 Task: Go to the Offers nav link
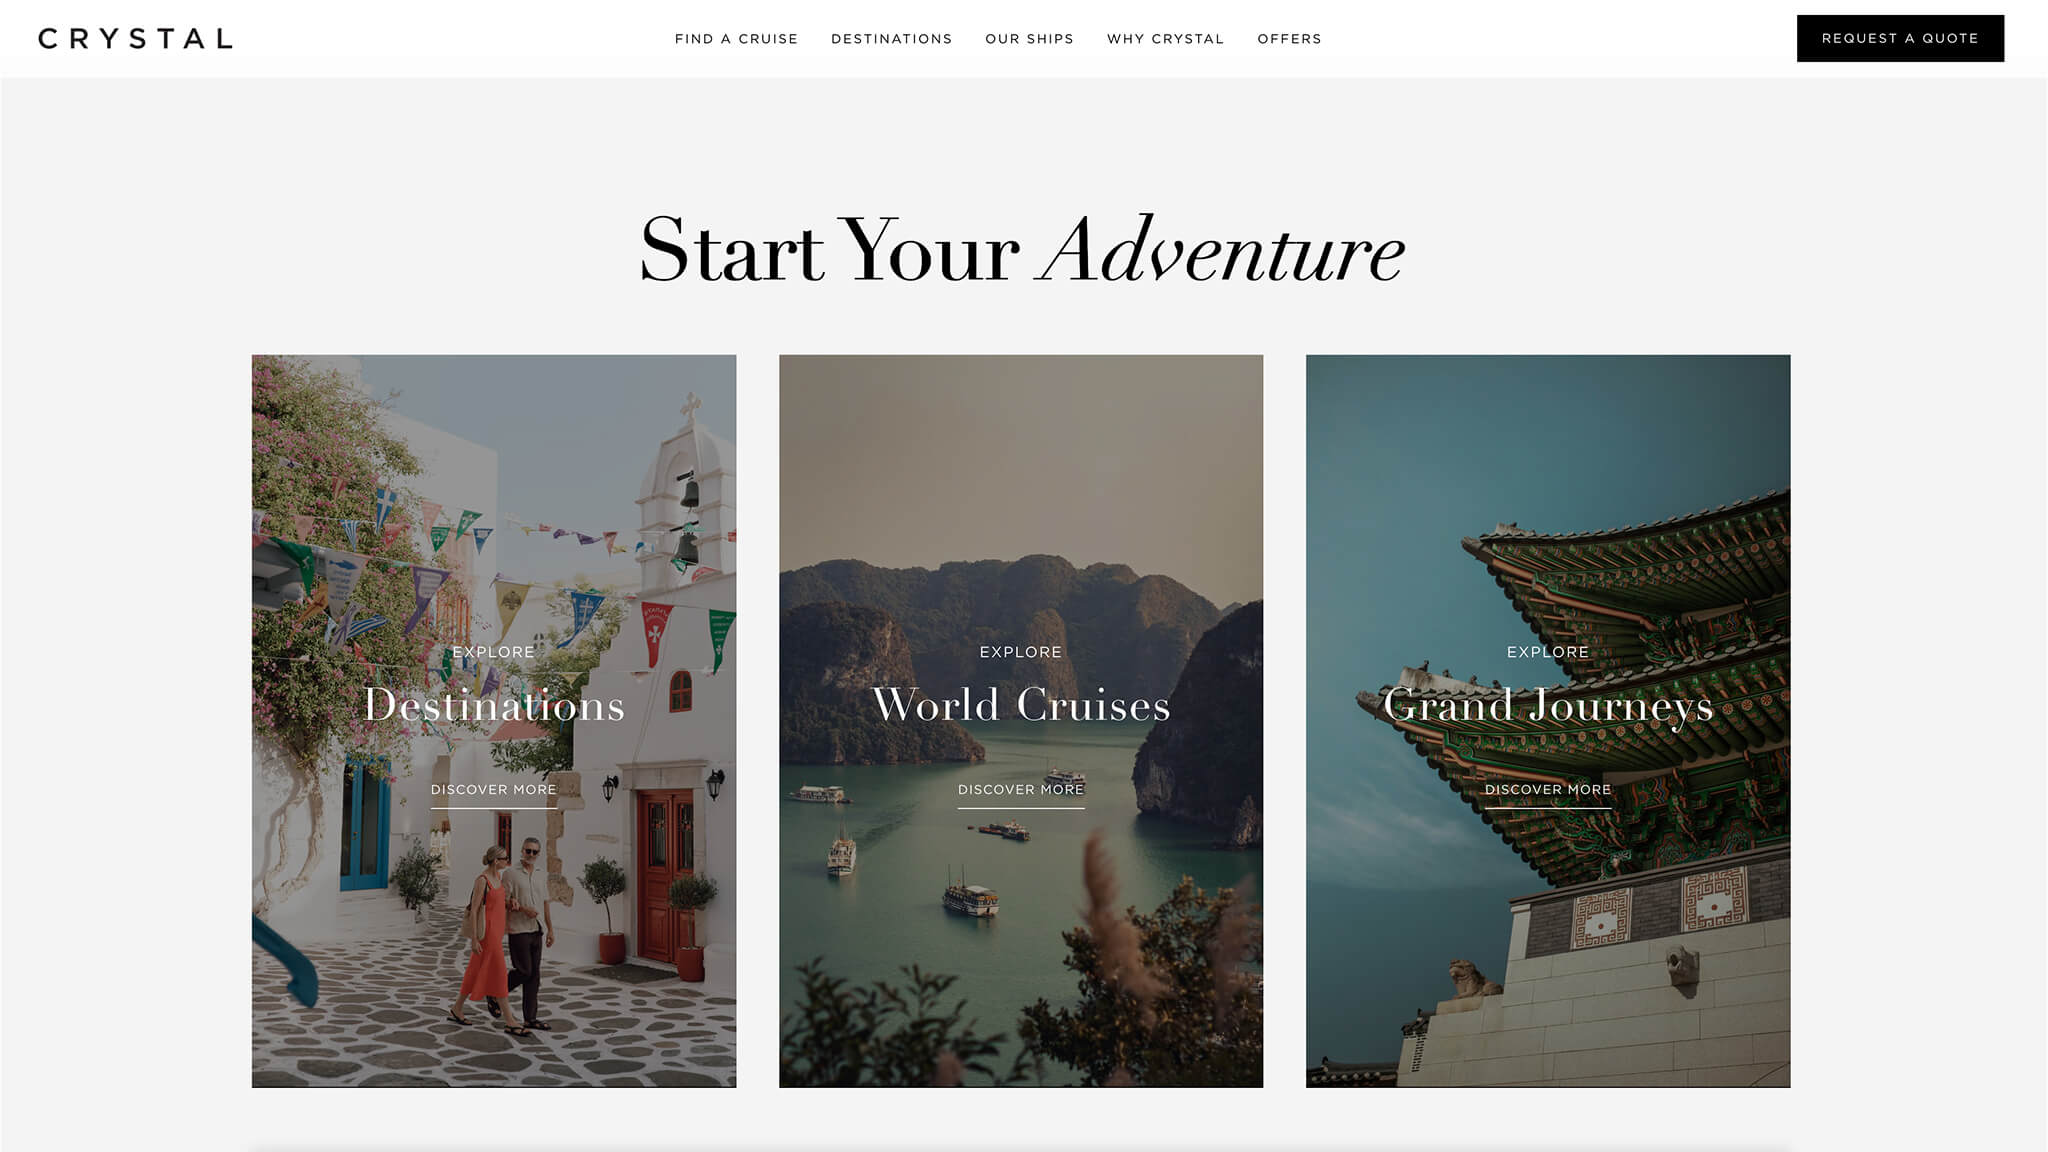click(1289, 39)
